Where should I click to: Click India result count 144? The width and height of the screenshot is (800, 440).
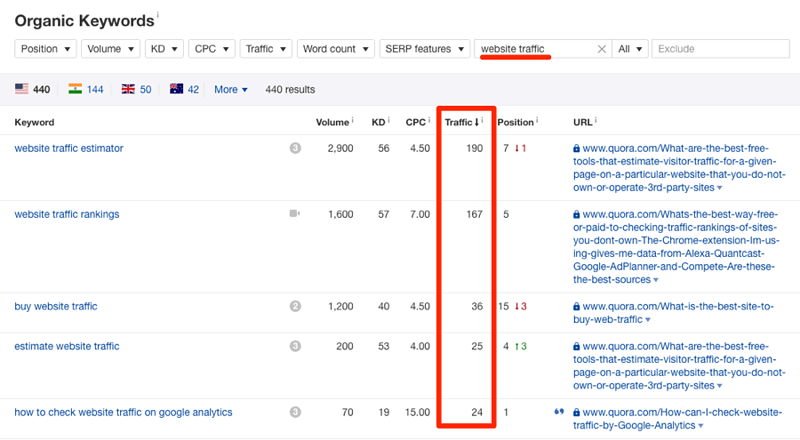click(95, 89)
